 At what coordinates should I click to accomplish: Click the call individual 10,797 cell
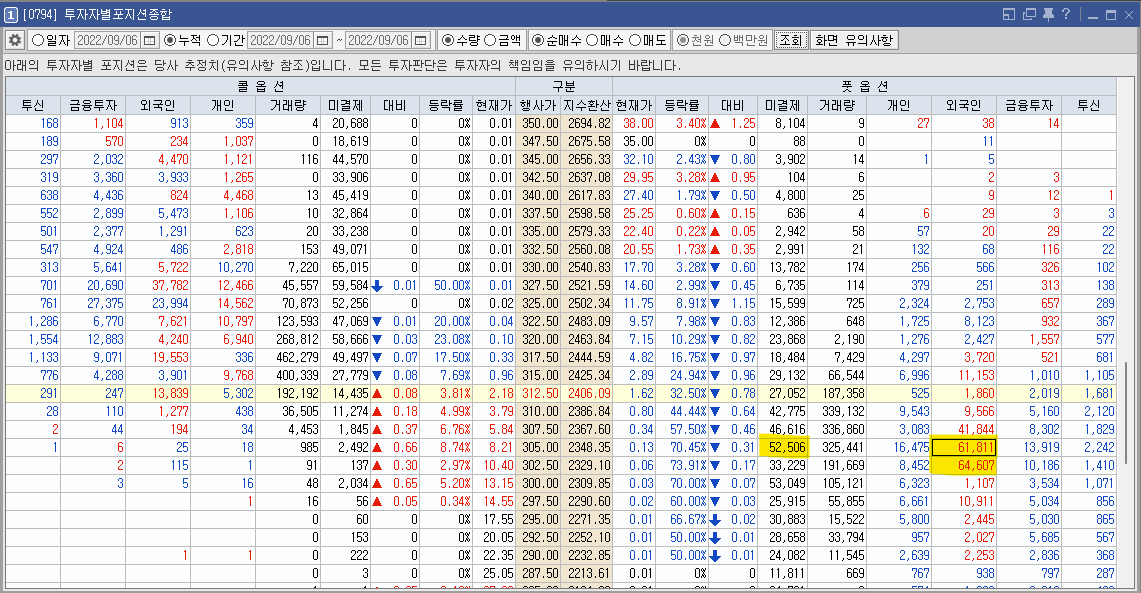[223, 322]
